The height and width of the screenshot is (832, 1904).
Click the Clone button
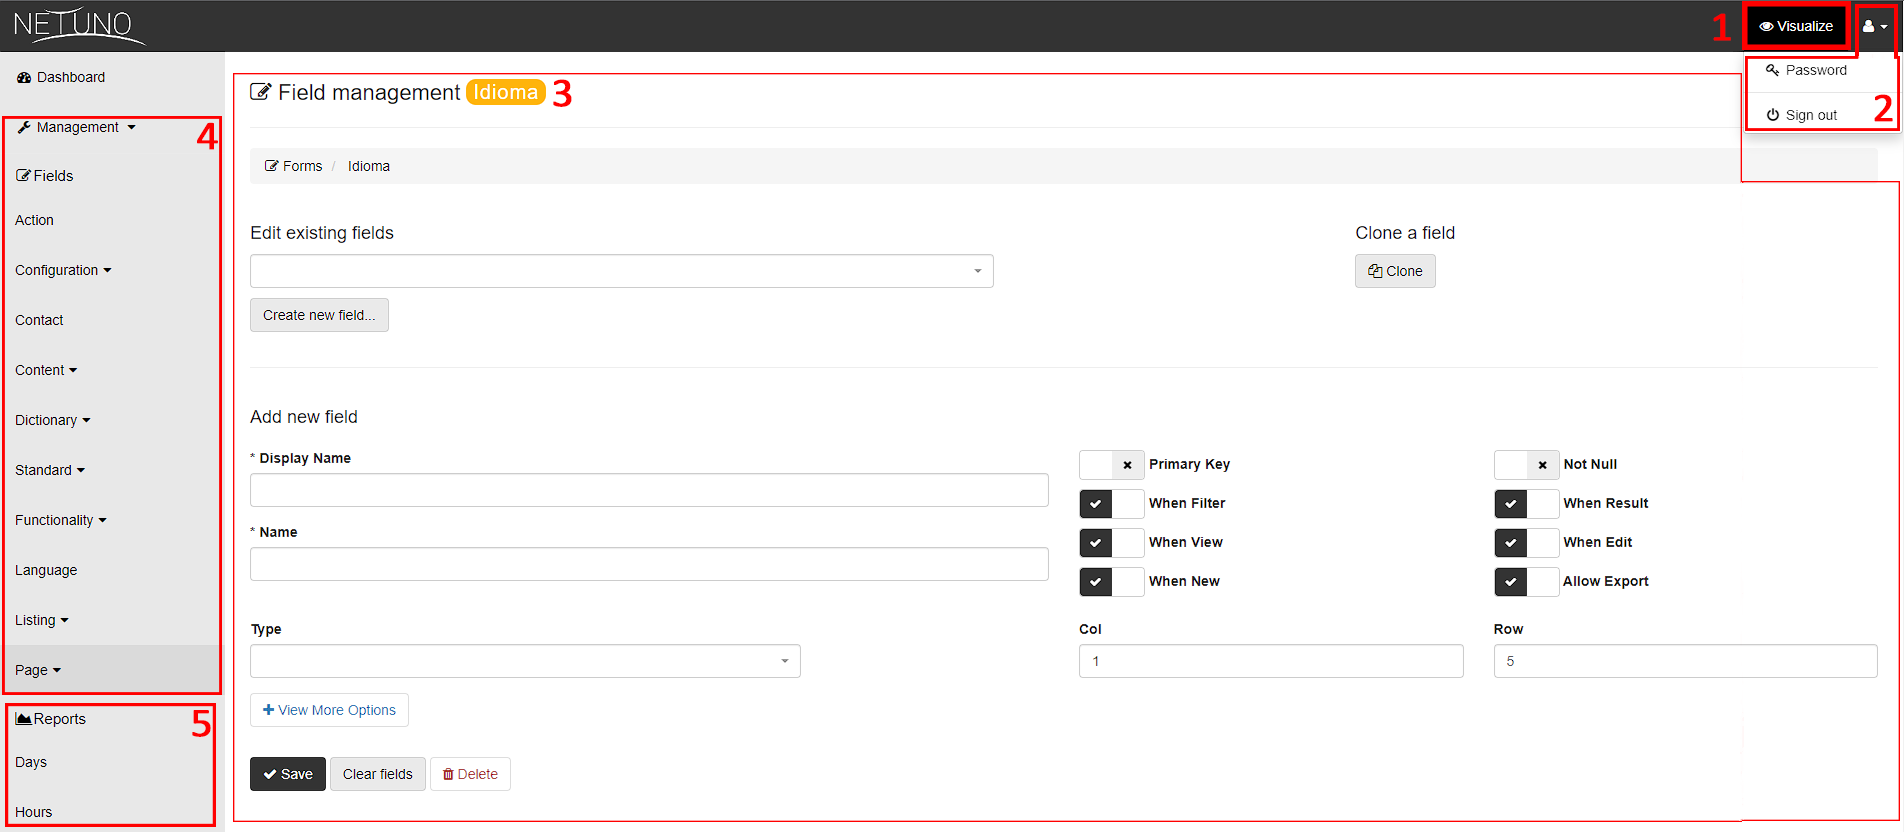[x=1395, y=271]
